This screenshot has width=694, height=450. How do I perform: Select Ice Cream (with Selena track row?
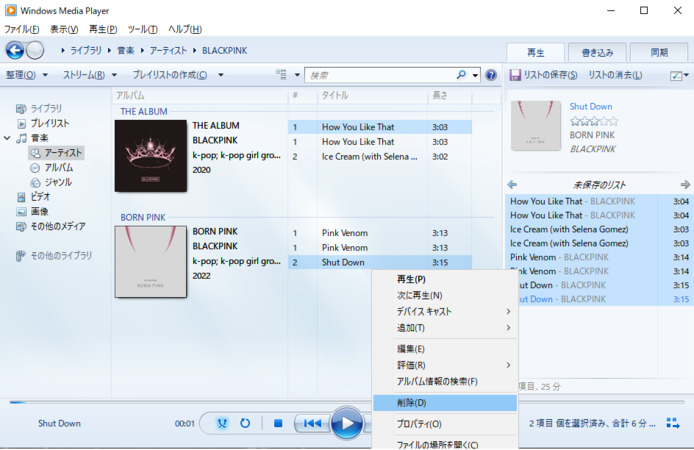pyautogui.click(x=380, y=157)
